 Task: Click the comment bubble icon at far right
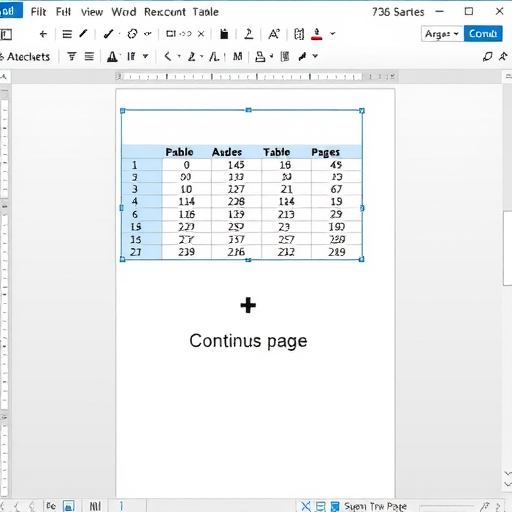[487, 57]
